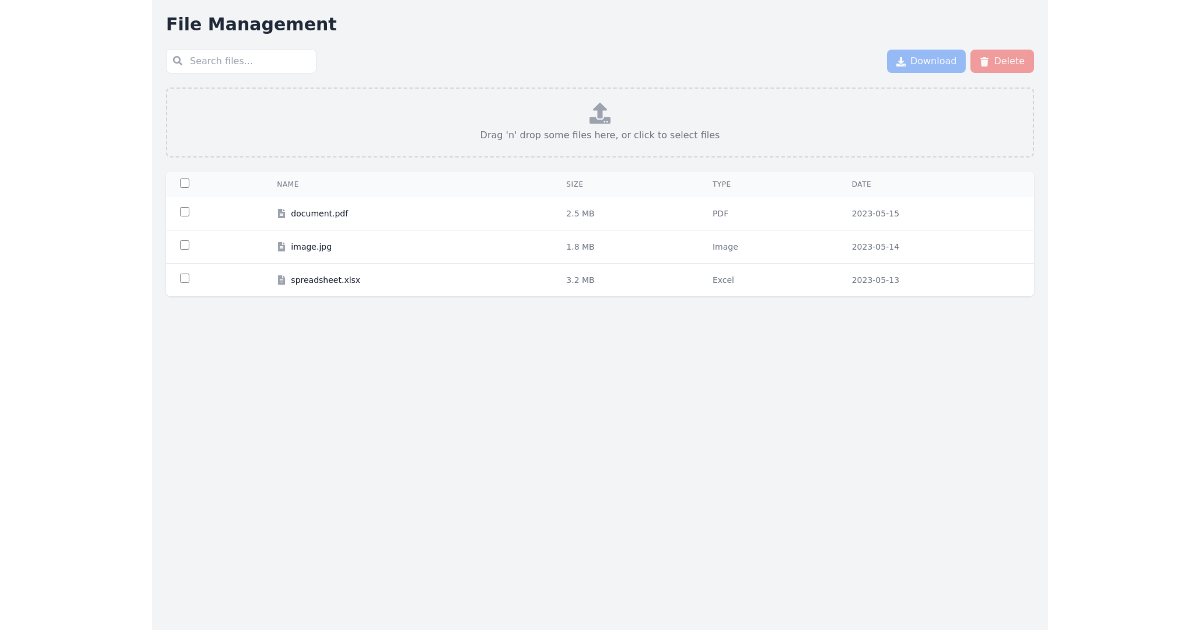Open the document.pdf file name
1200x630 pixels.
[319, 214]
